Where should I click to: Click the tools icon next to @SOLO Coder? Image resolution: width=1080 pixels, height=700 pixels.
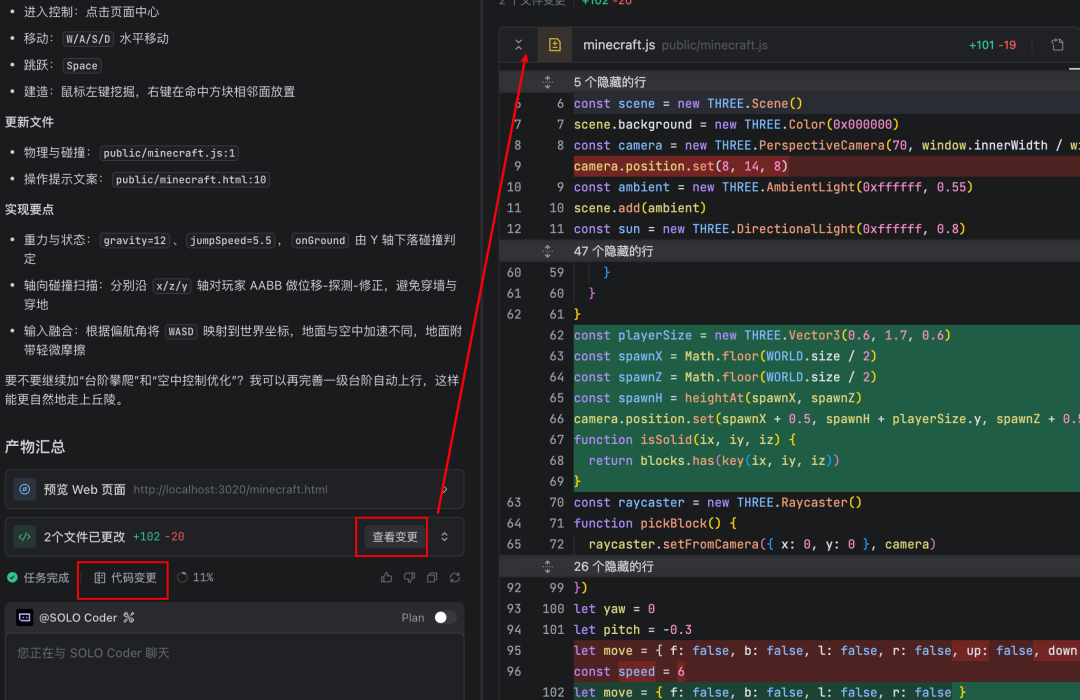(x=129, y=617)
